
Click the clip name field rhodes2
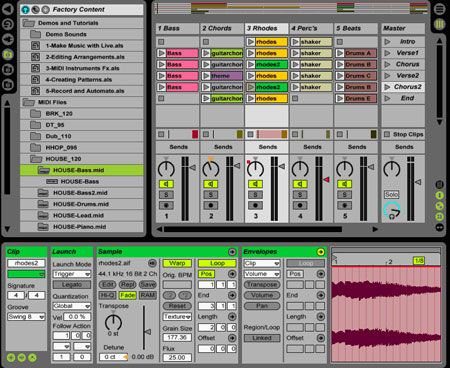click(x=26, y=263)
